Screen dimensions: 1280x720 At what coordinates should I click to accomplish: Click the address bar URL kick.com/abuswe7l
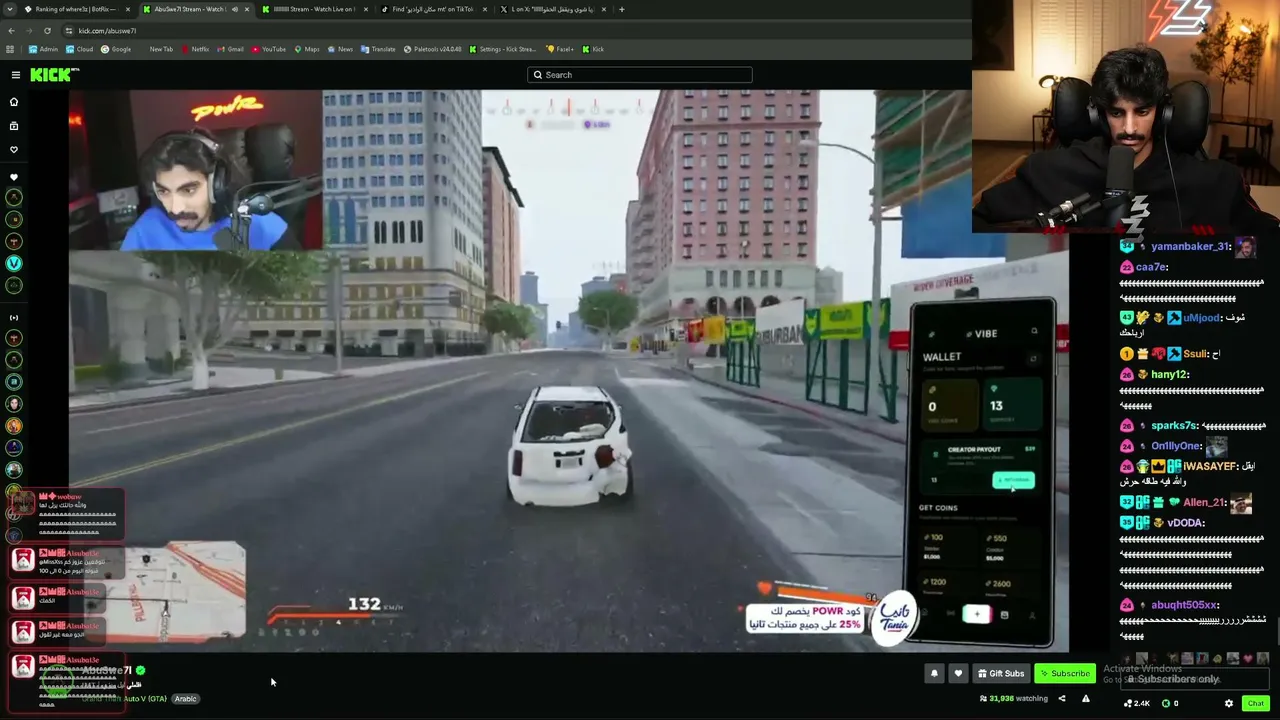pyautogui.click(x=107, y=31)
